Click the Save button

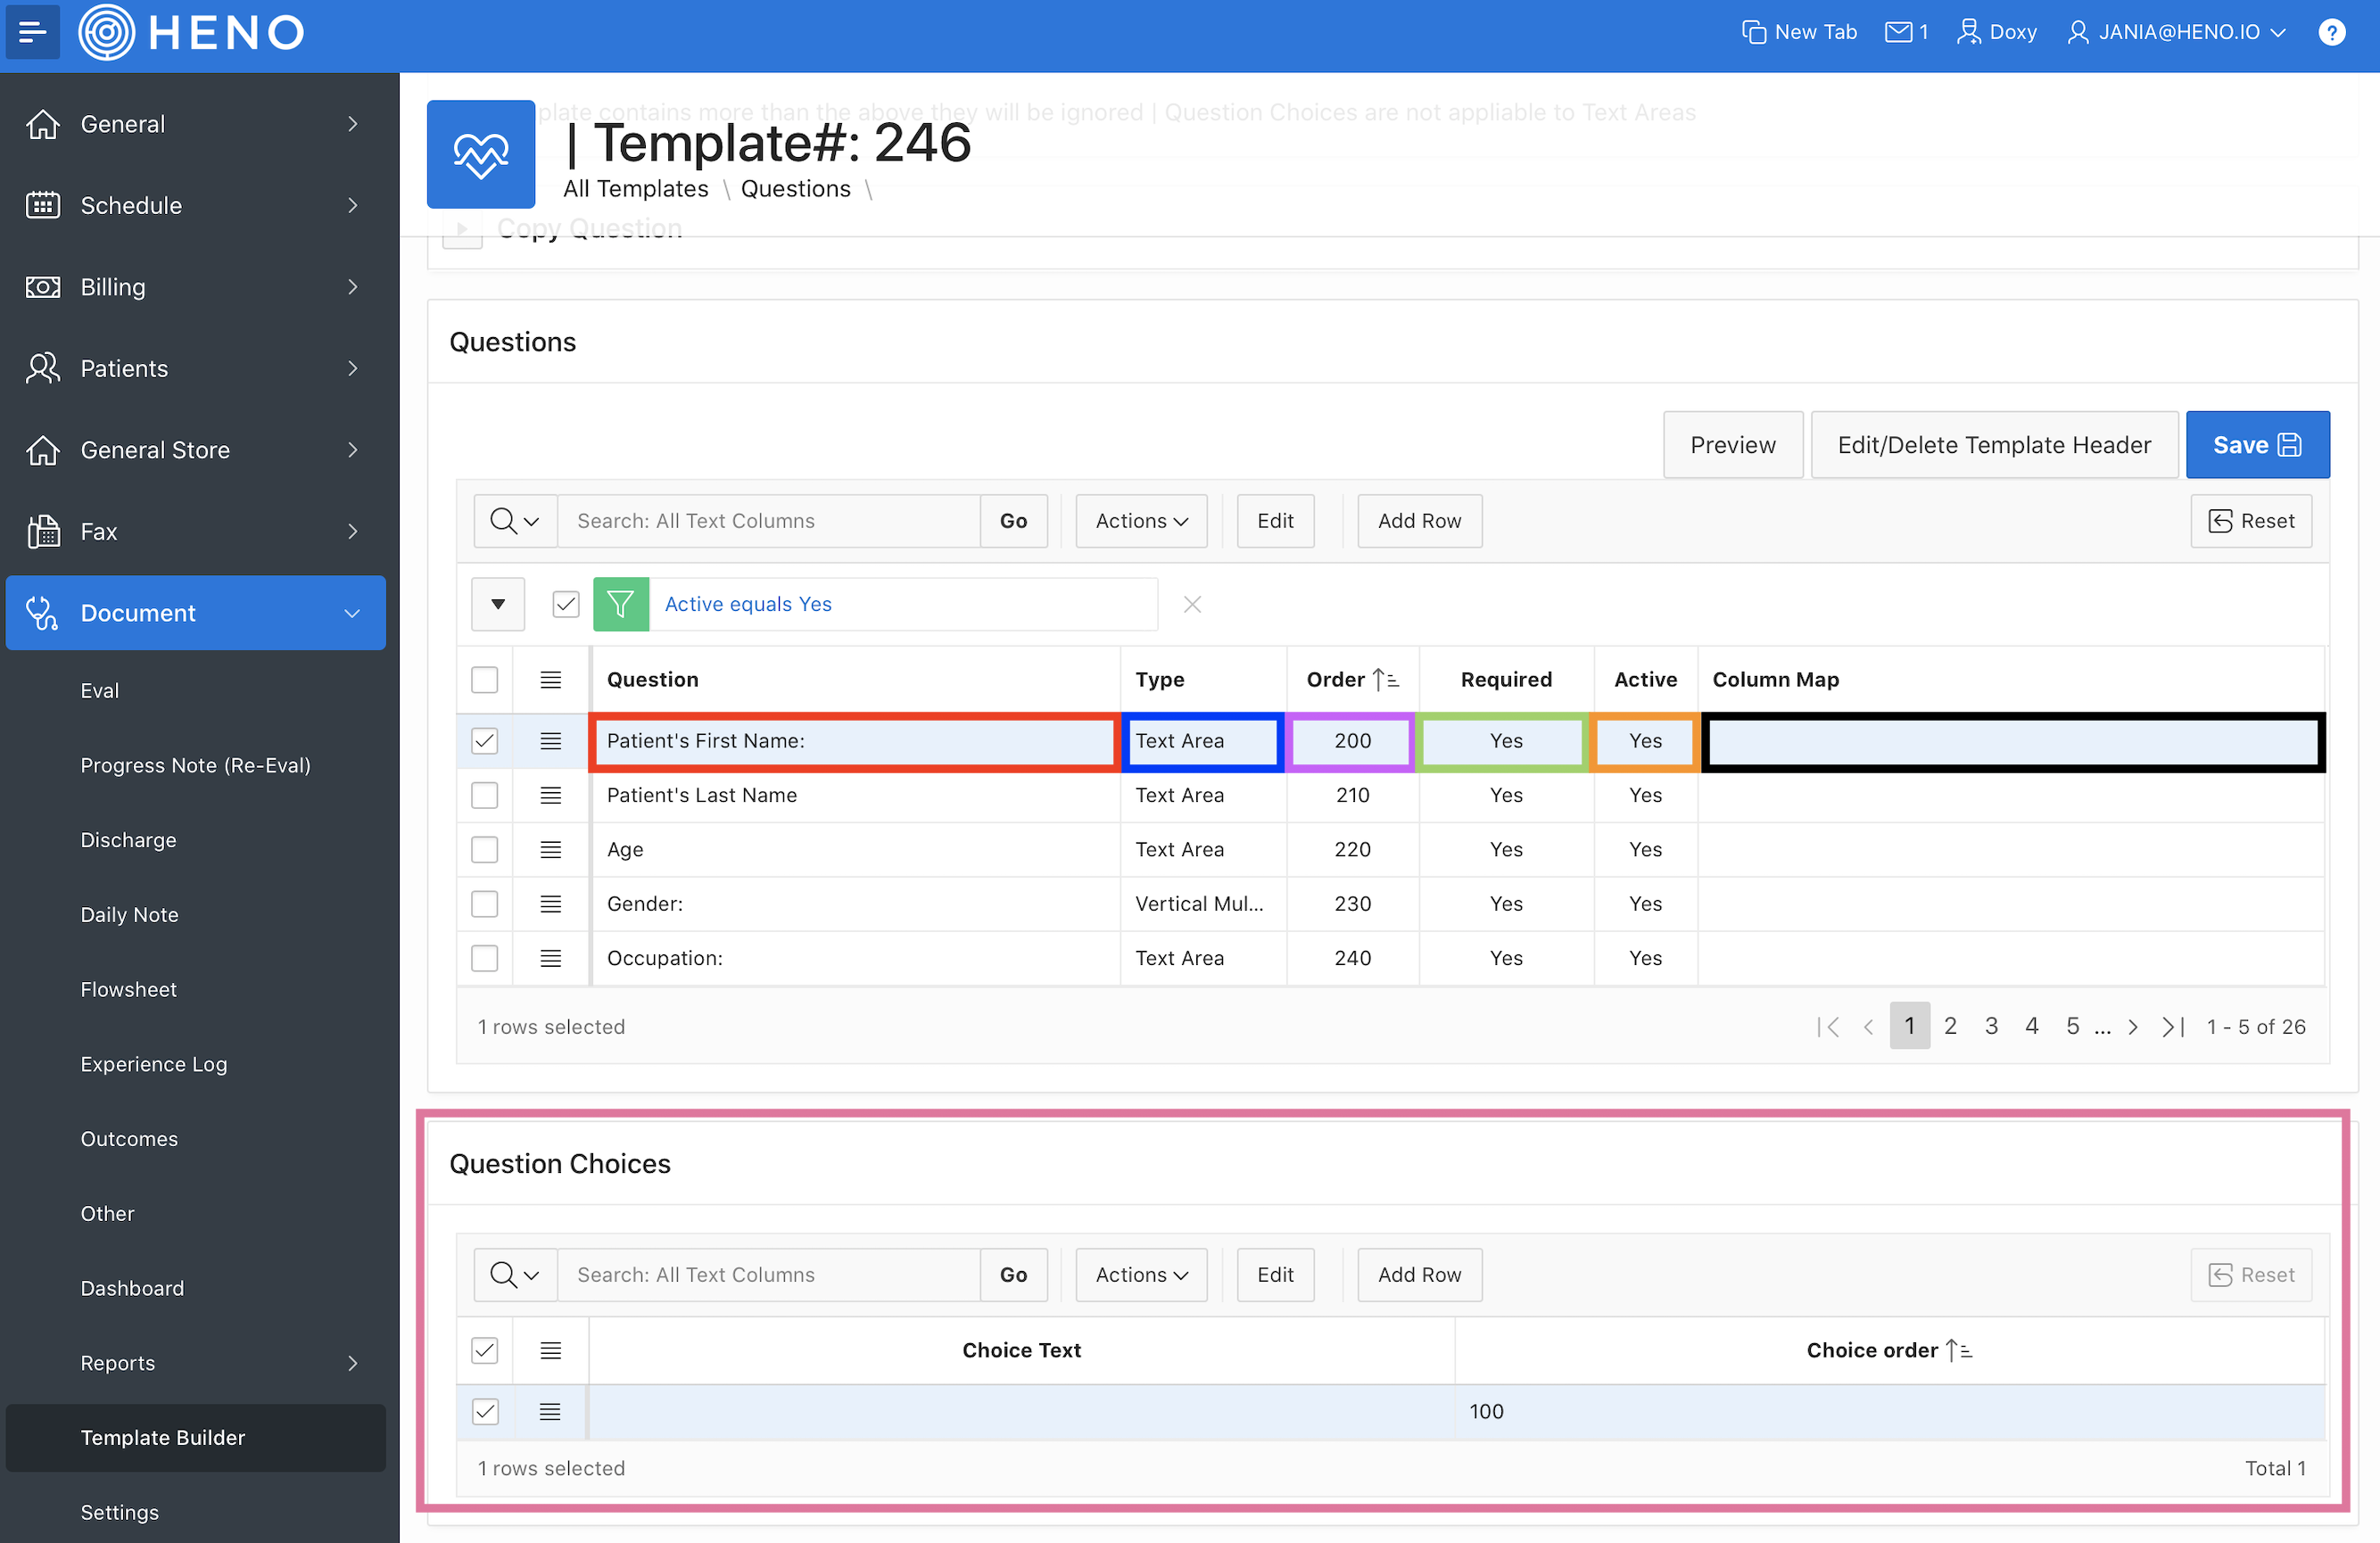[x=2256, y=445]
